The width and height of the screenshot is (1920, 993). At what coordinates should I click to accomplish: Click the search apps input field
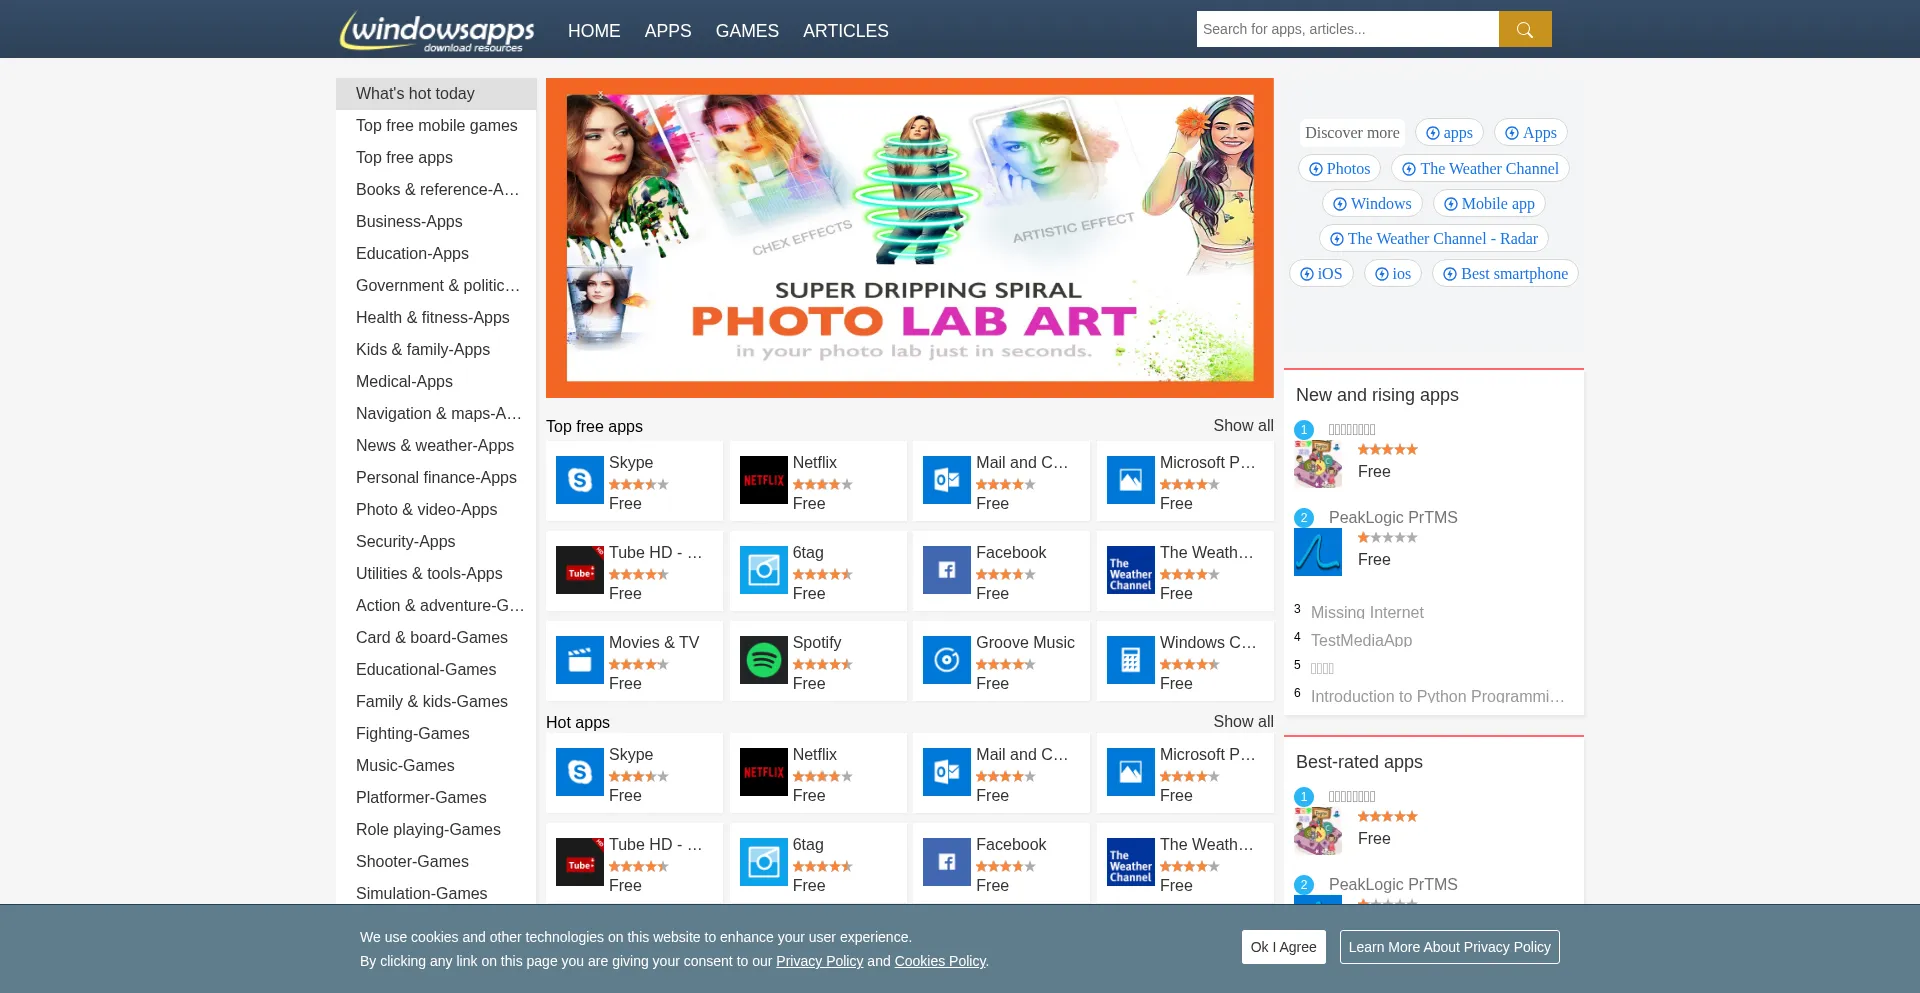click(1346, 29)
